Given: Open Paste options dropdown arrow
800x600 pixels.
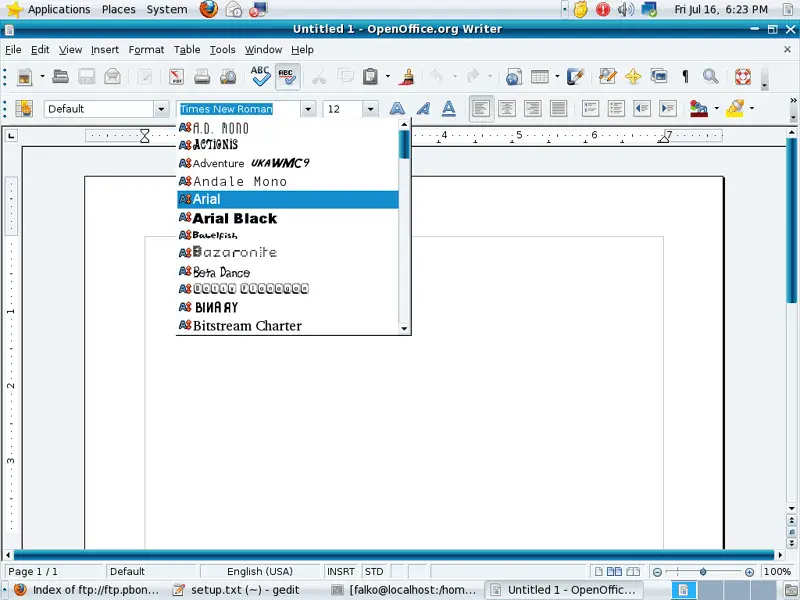Looking at the screenshot, I should [388, 77].
